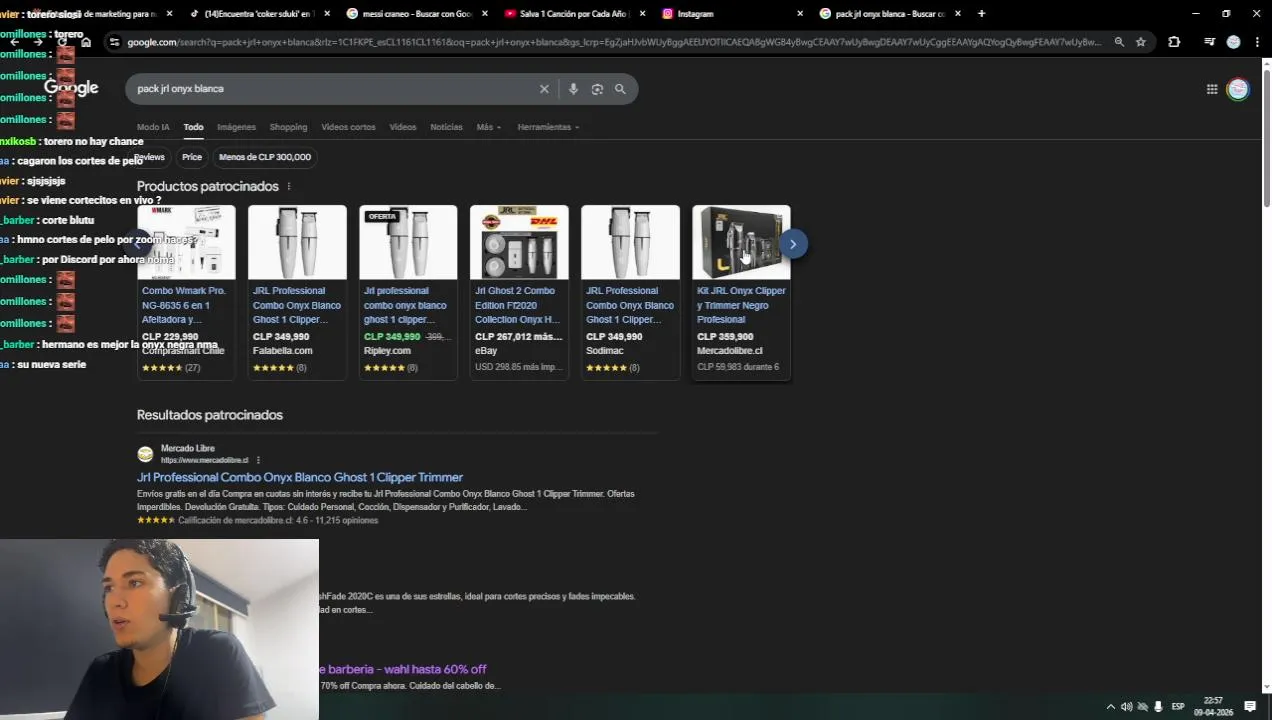Open the clock showing 22:57

tap(1212, 706)
